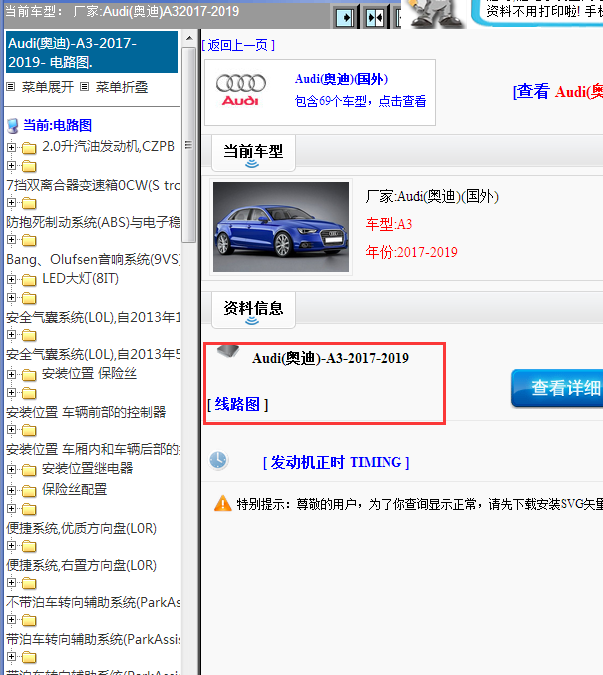The height and width of the screenshot is (675, 603).
Task: Open the Audi(奥迪)(国外) brand link
Action: coord(341,79)
